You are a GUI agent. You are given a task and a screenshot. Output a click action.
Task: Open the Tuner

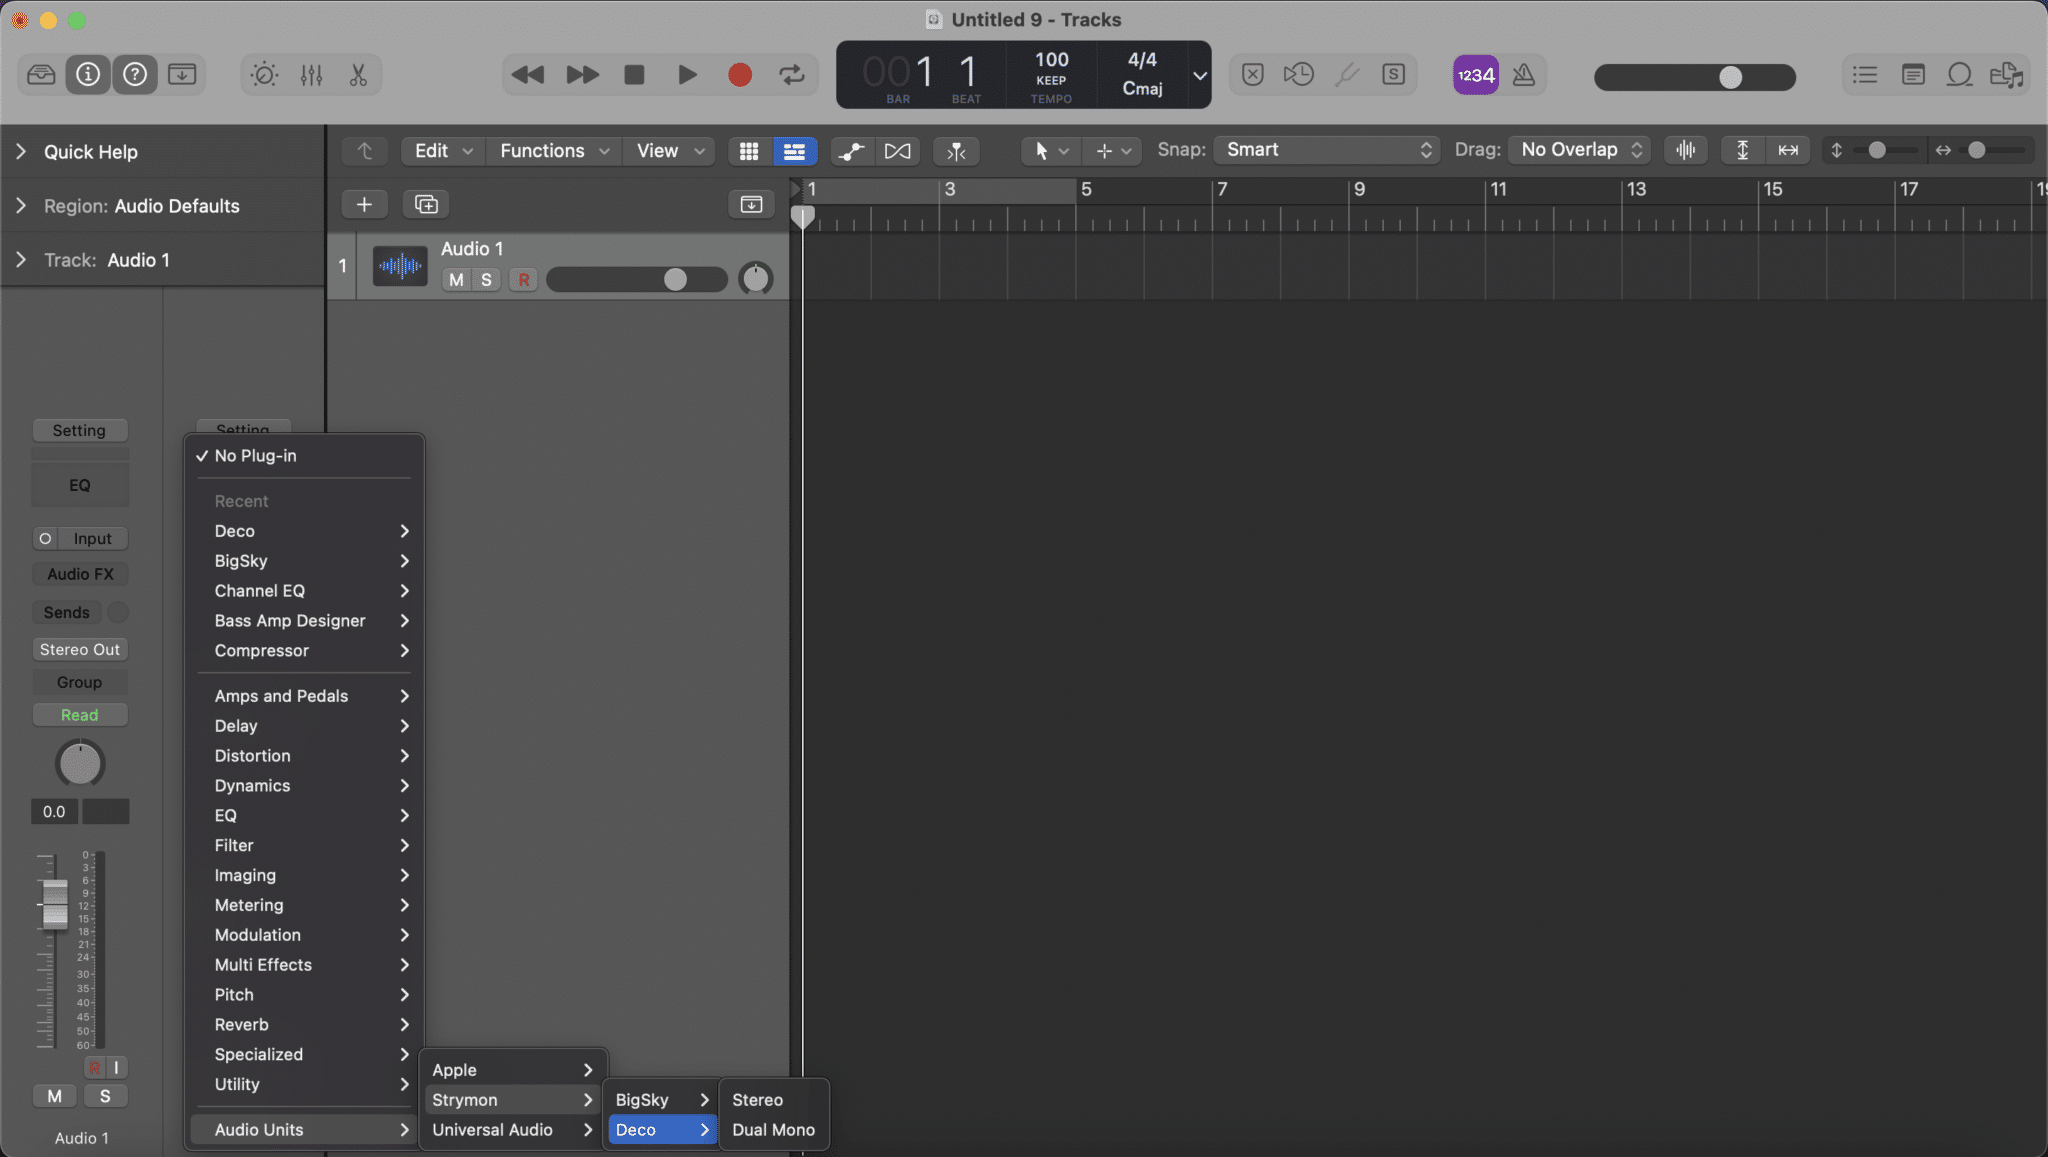pyautogui.click(x=1345, y=74)
